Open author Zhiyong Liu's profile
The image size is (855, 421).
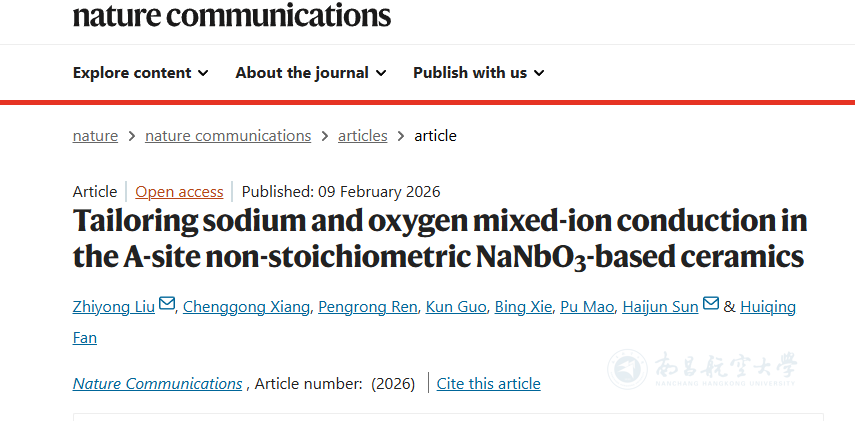(114, 307)
